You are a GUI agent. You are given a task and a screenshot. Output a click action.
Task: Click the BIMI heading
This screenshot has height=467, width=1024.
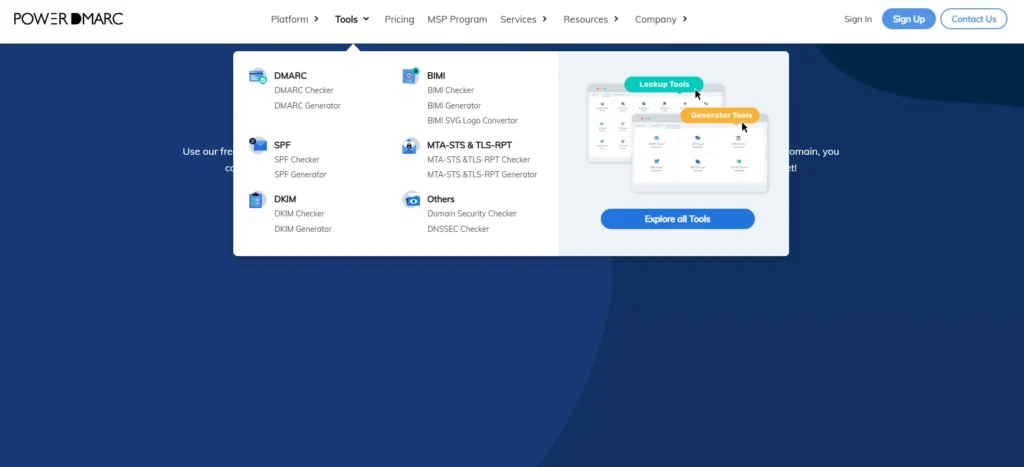(x=436, y=76)
